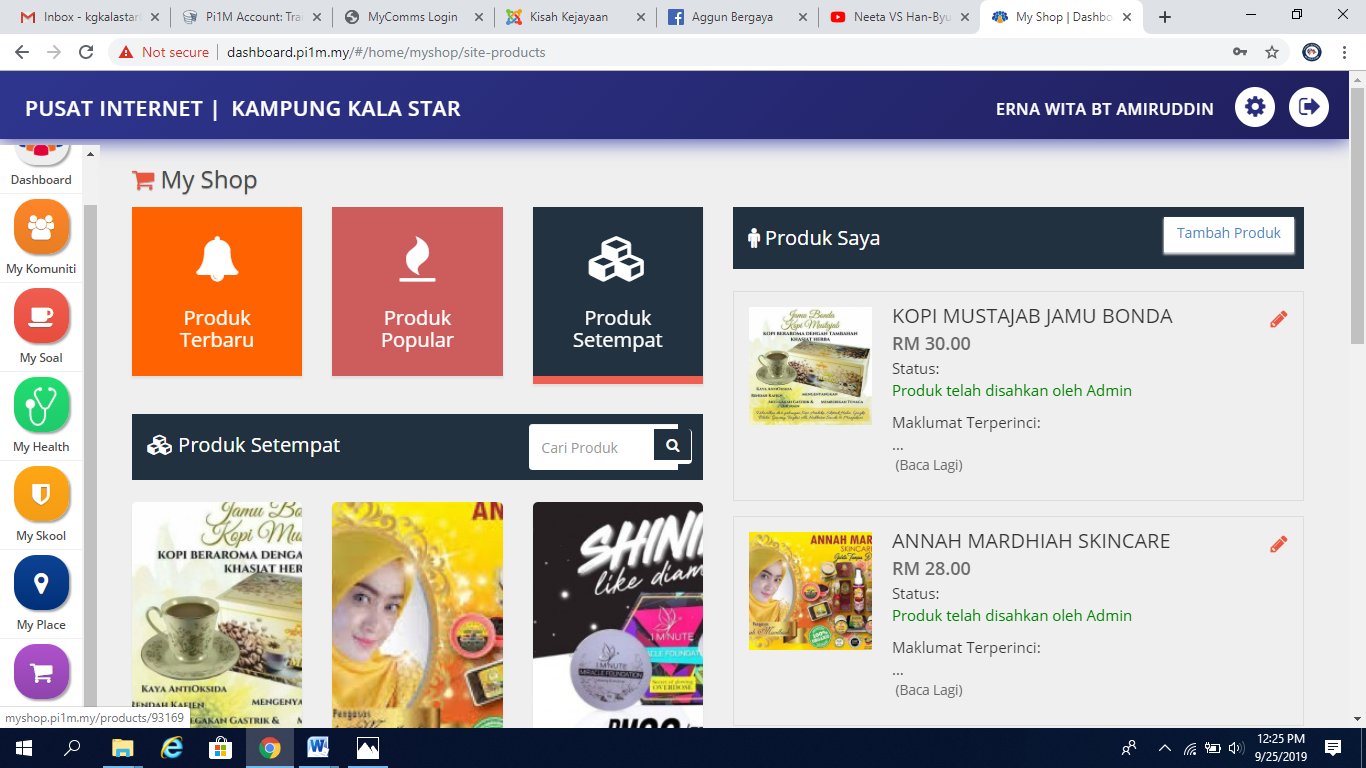Click the purple shopping cart sidebar icon
1366x768 pixels.
(41, 672)
